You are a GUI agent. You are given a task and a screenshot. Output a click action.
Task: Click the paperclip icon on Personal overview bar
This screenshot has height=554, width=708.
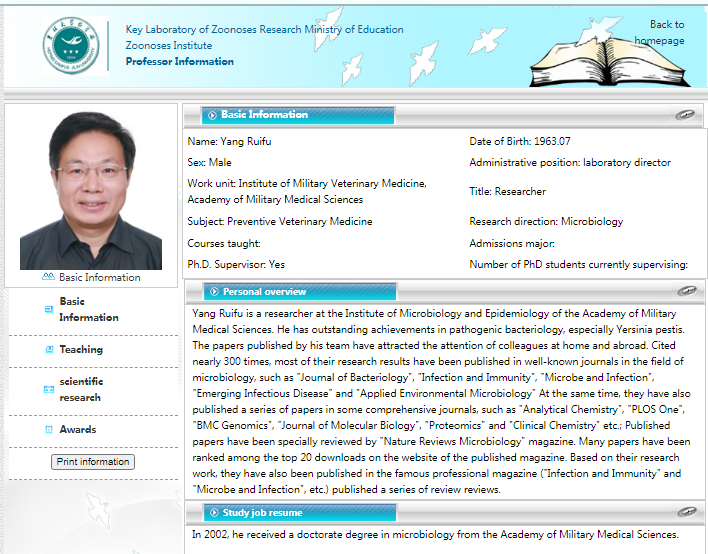pos(685,291)
